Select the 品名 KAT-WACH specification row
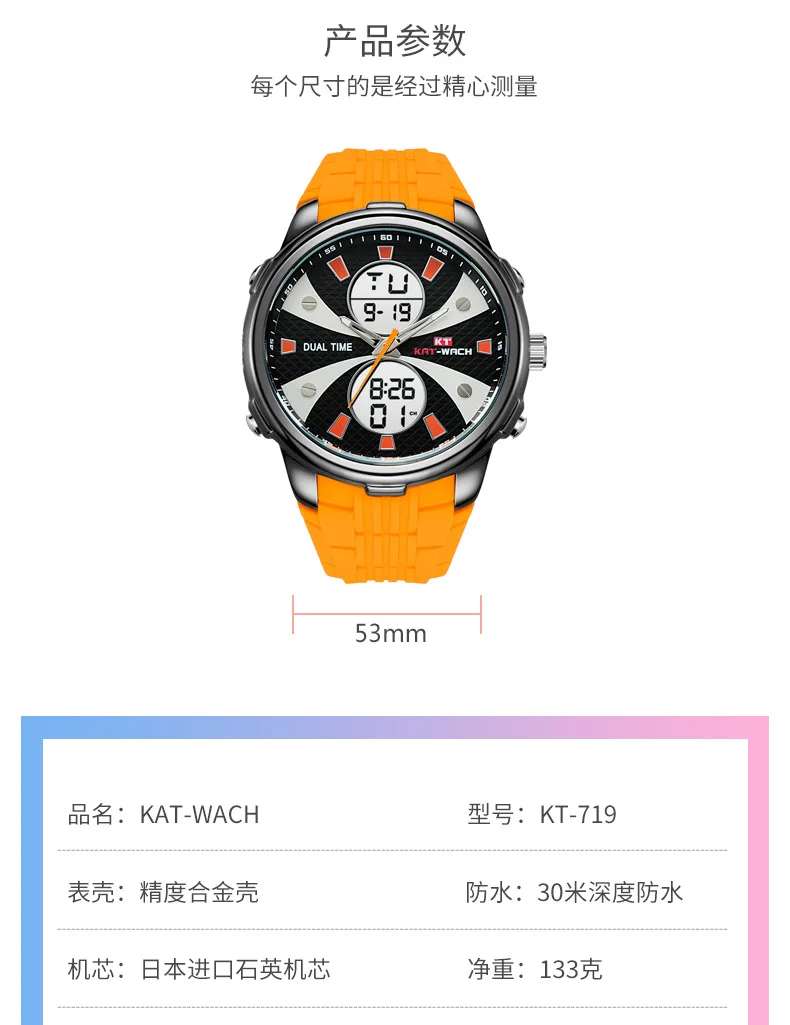 click(x=163, y=815)
